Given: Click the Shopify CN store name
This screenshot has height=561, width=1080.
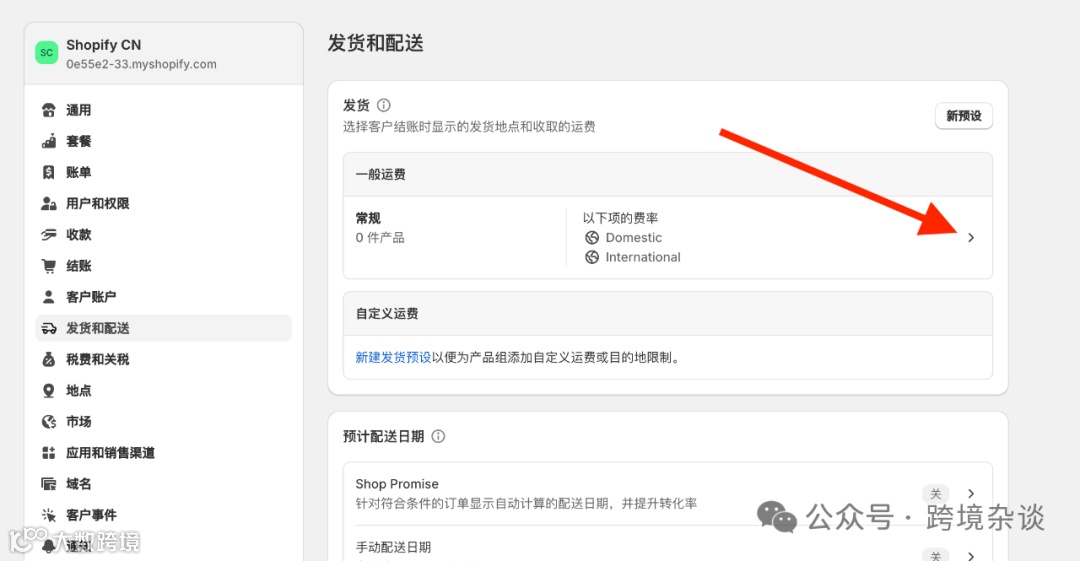Looking at the screenshot, I should coord(103,45).
